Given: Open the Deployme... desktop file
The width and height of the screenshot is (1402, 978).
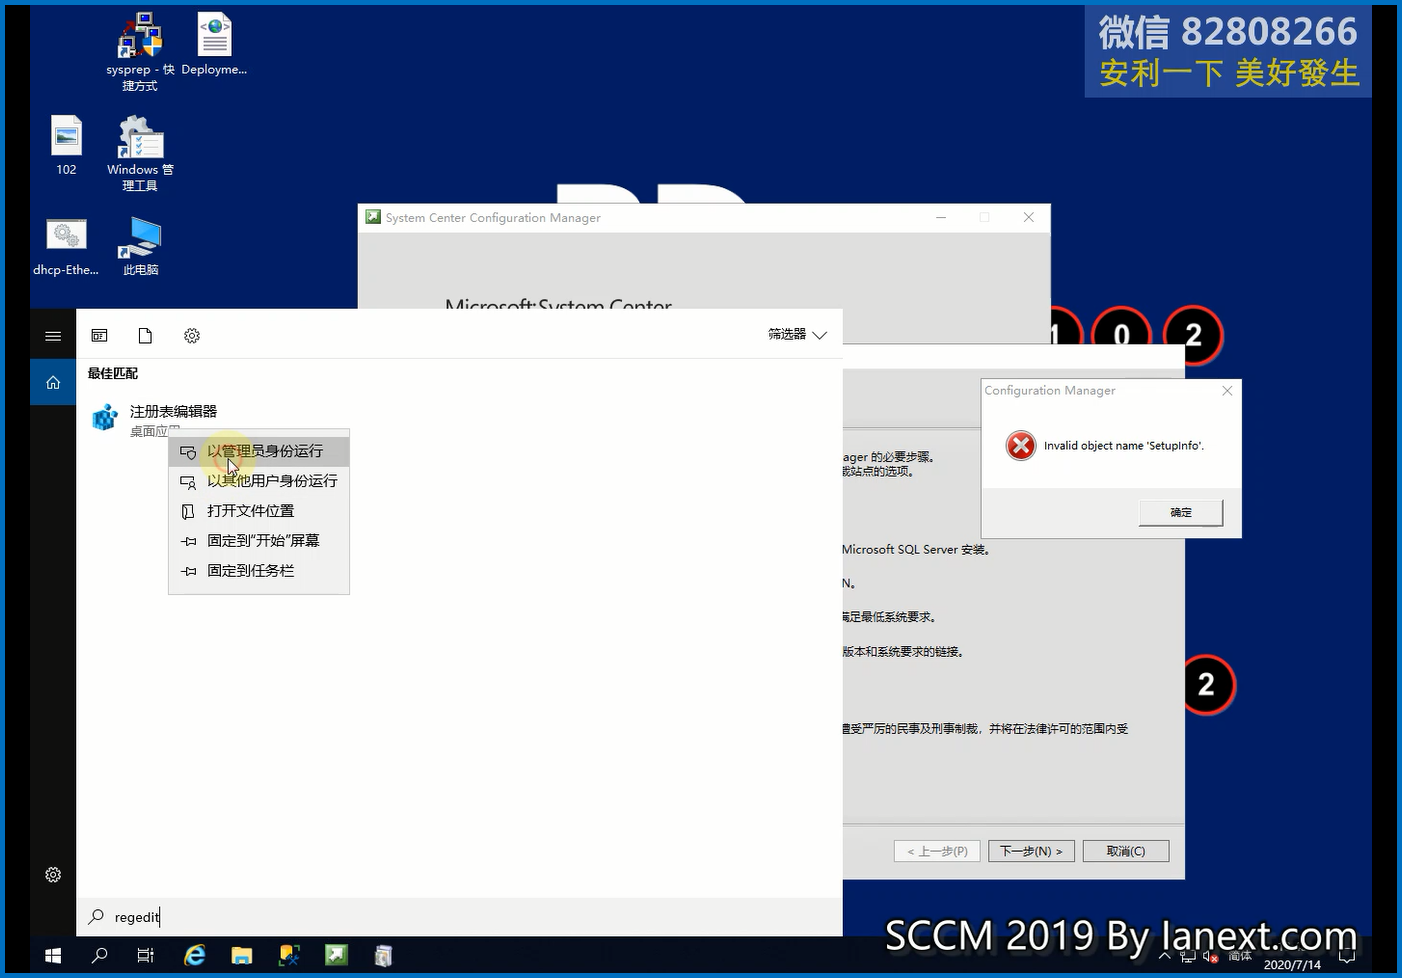Looking at the screenshot, I should point(214,45).
